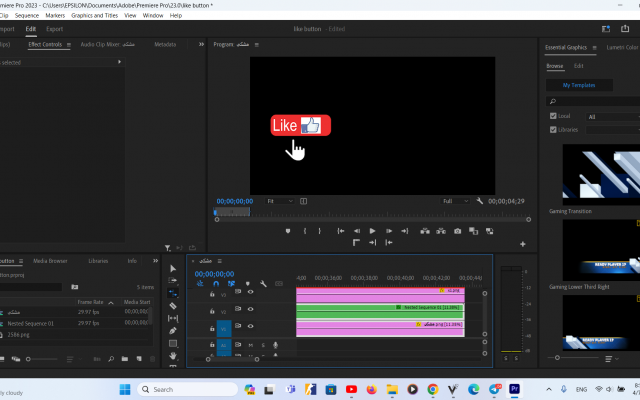Toggle V2 track output eye
This screenshot has width=640, height=400.
click(251, 309)
